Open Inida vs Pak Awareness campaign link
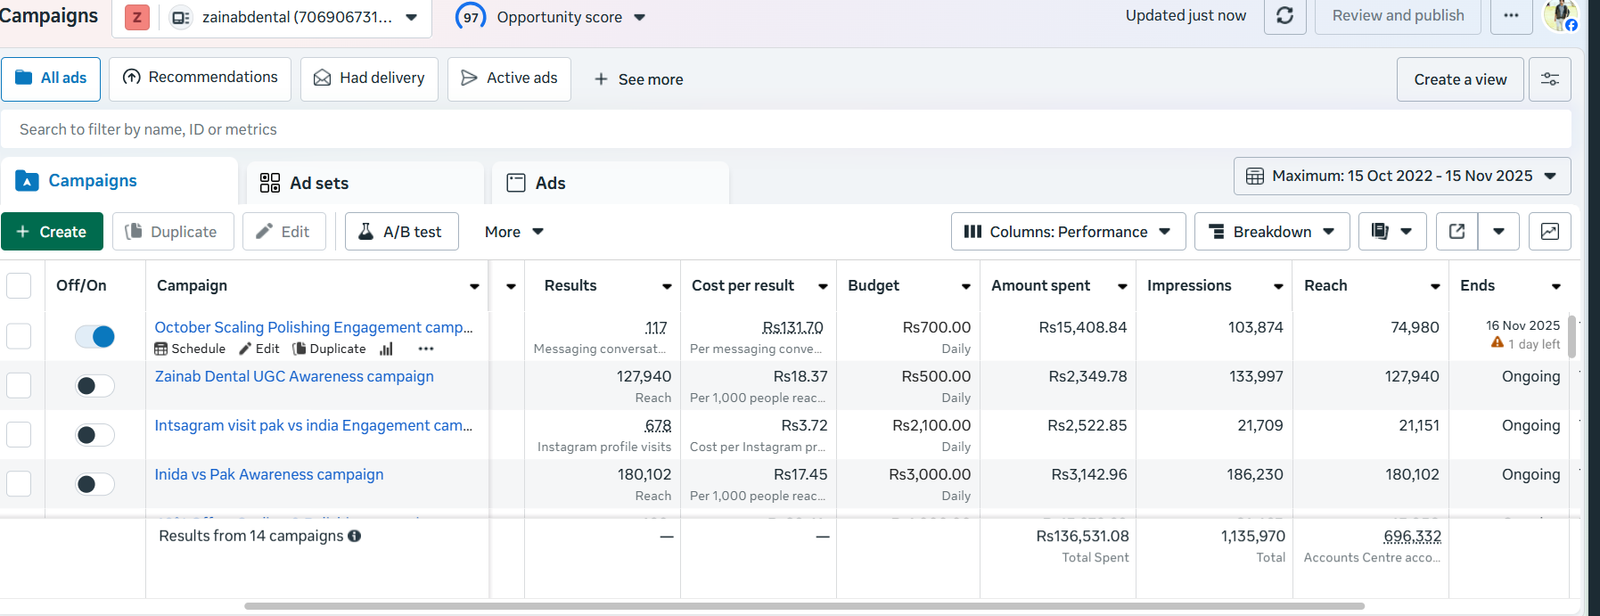The image size is (1600, 616). point(269,474)
